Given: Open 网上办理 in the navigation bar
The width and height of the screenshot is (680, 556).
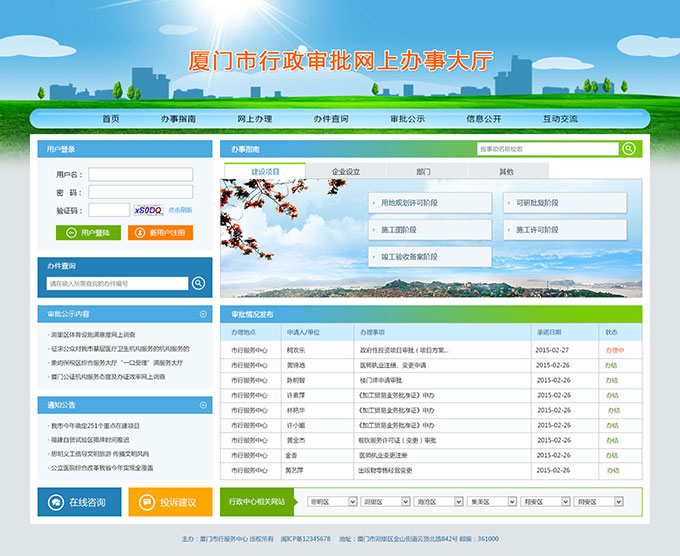Looking at the screenshot, I should [x=254, y=119].
